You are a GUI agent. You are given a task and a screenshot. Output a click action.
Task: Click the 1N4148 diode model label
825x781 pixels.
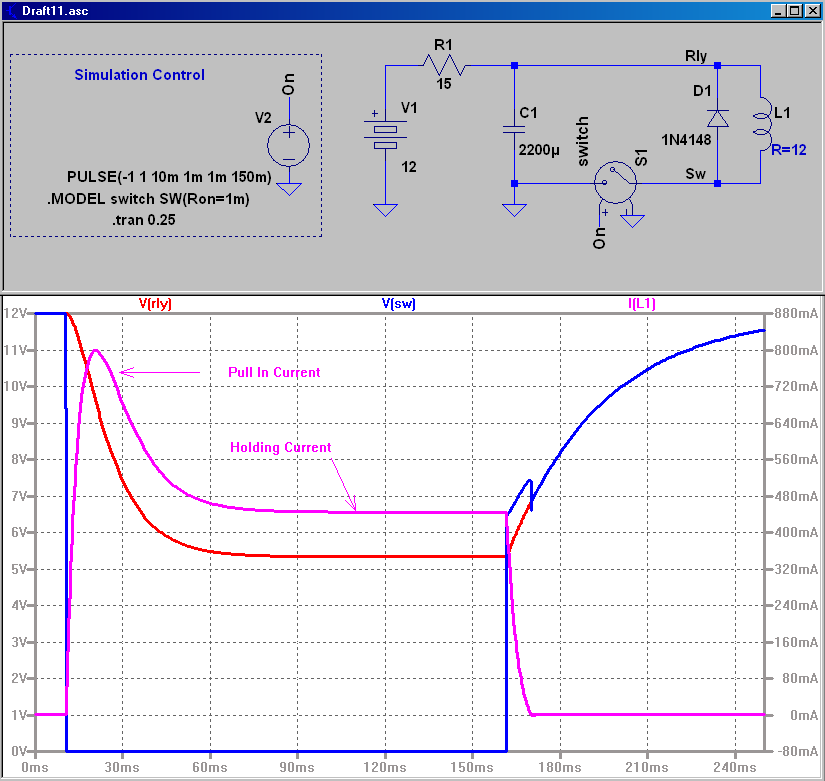point(686,140)
